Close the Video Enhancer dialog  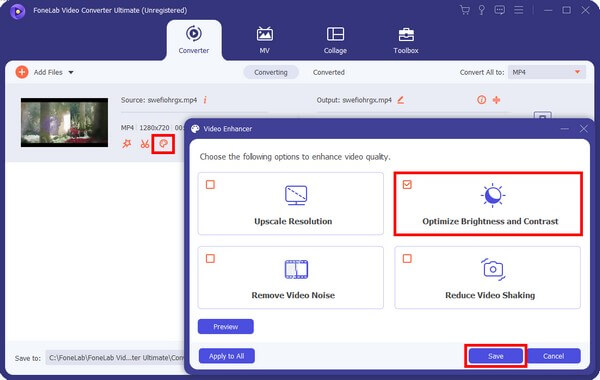point(584,129)
